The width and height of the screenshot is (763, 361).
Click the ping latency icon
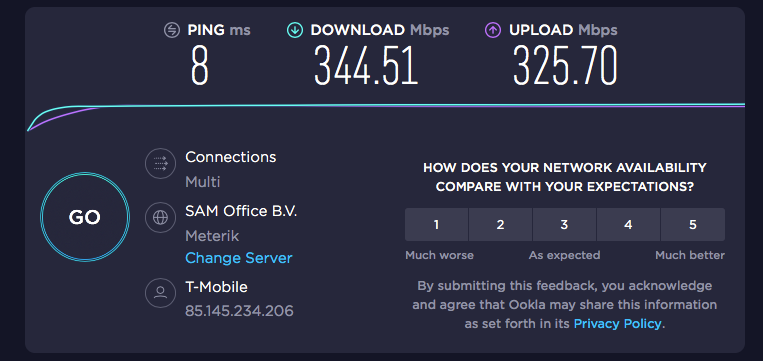point(172,30)
